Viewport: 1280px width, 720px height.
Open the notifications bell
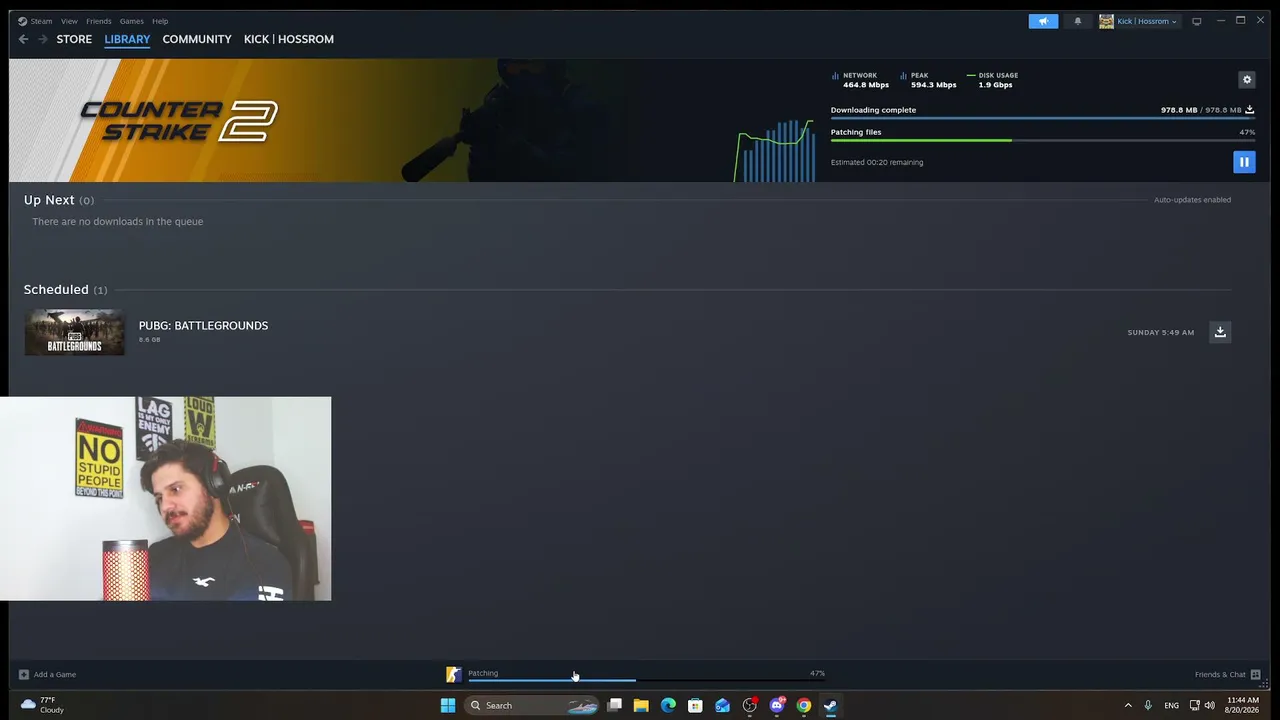tap(1078, 21)
